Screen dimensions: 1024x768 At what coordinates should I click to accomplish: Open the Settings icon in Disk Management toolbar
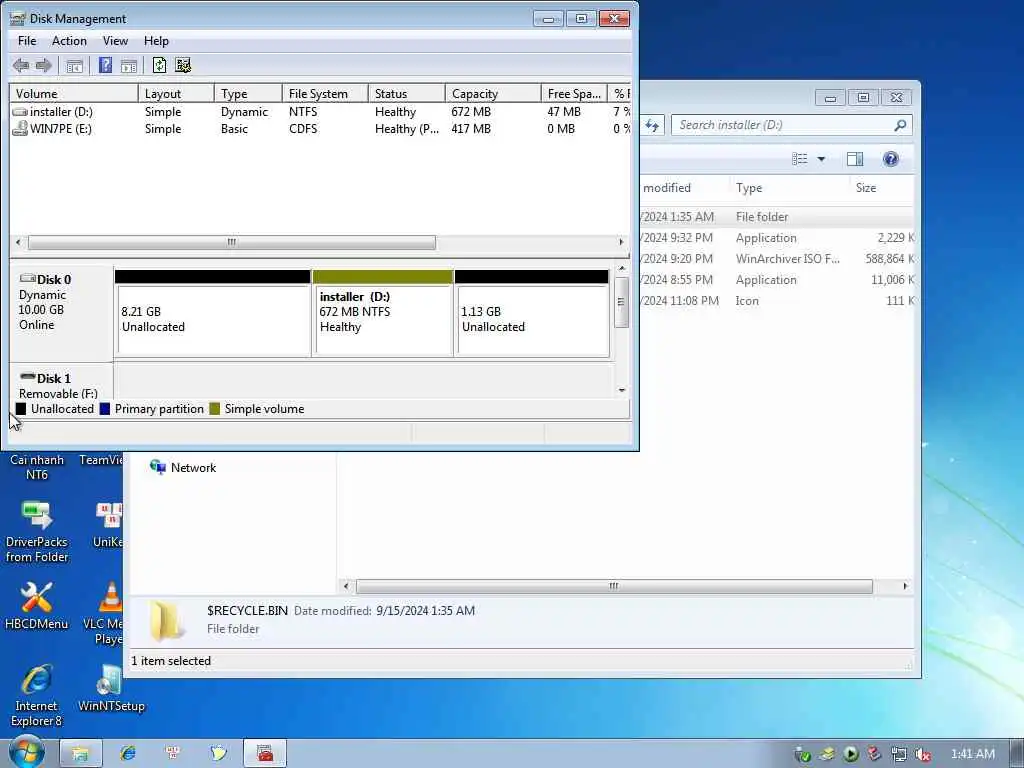(184, 65)
